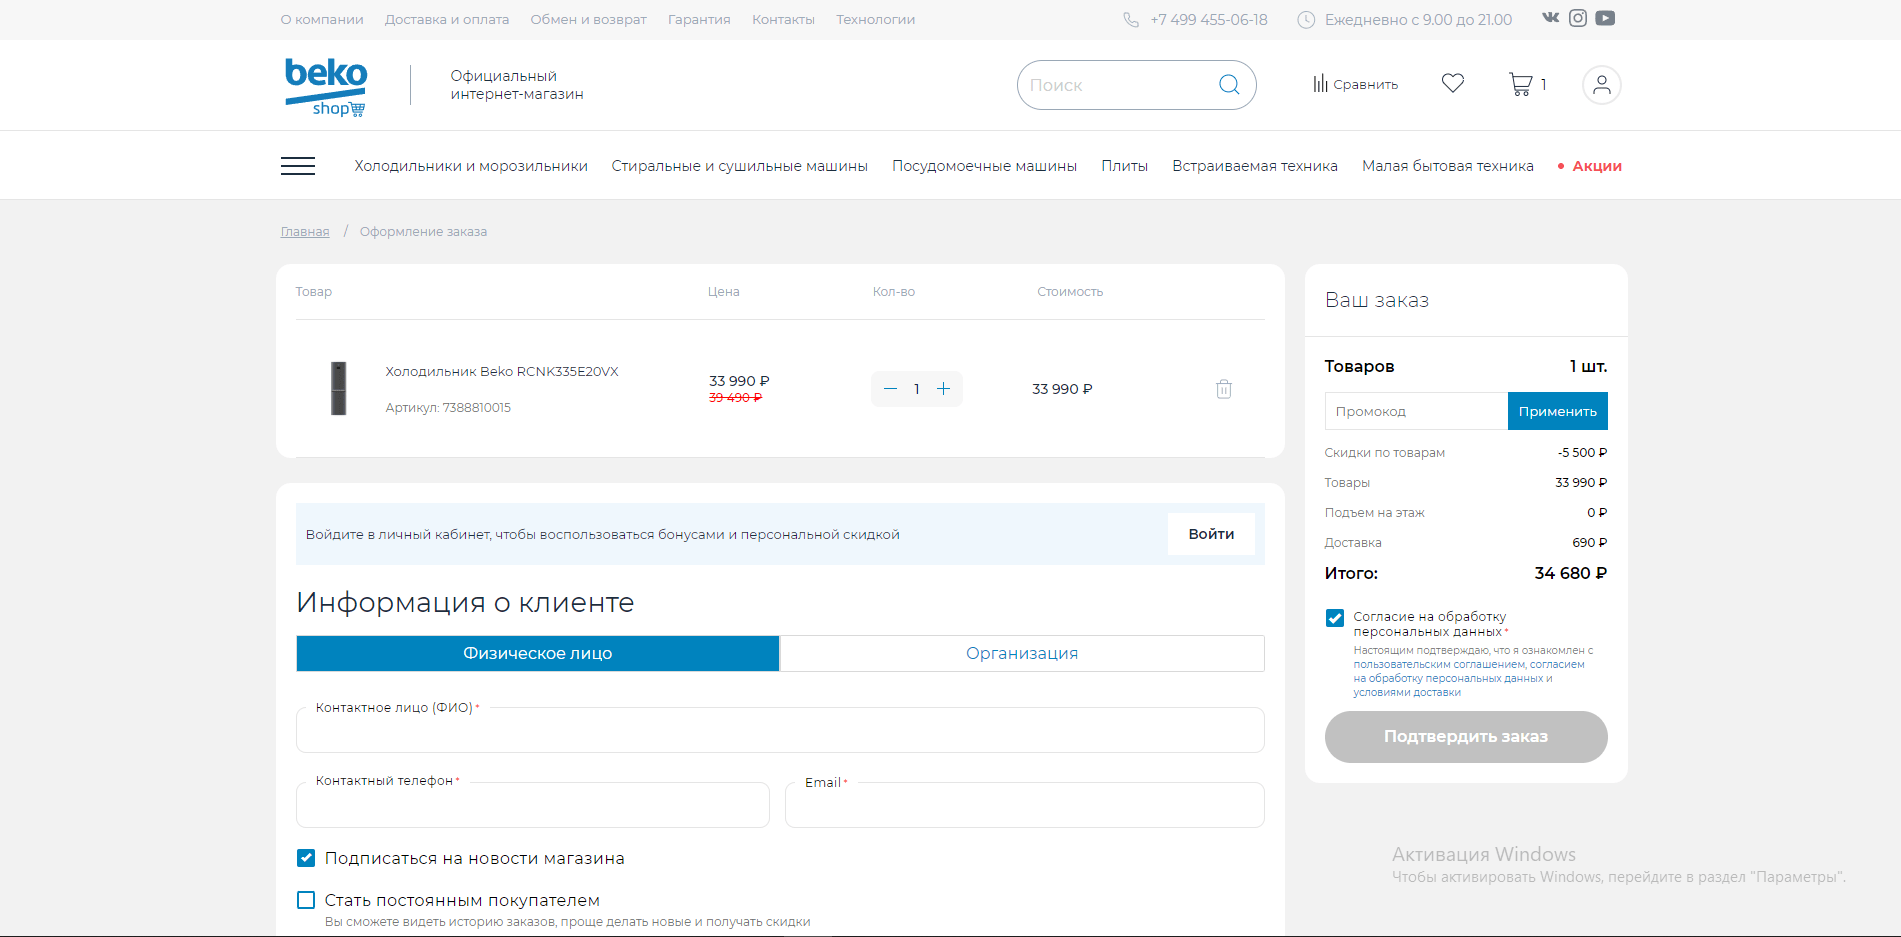Open the Технологии link
The height and width of the screenshot is (937, 1901).
pyautogui.click(x=876, y=20)
